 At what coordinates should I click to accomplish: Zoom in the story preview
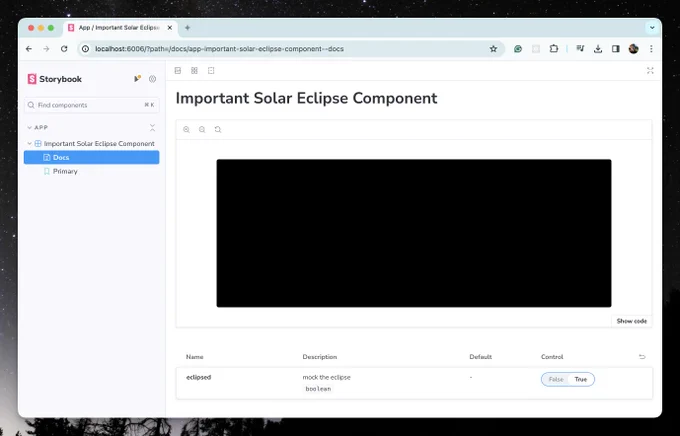coord(186,129)
